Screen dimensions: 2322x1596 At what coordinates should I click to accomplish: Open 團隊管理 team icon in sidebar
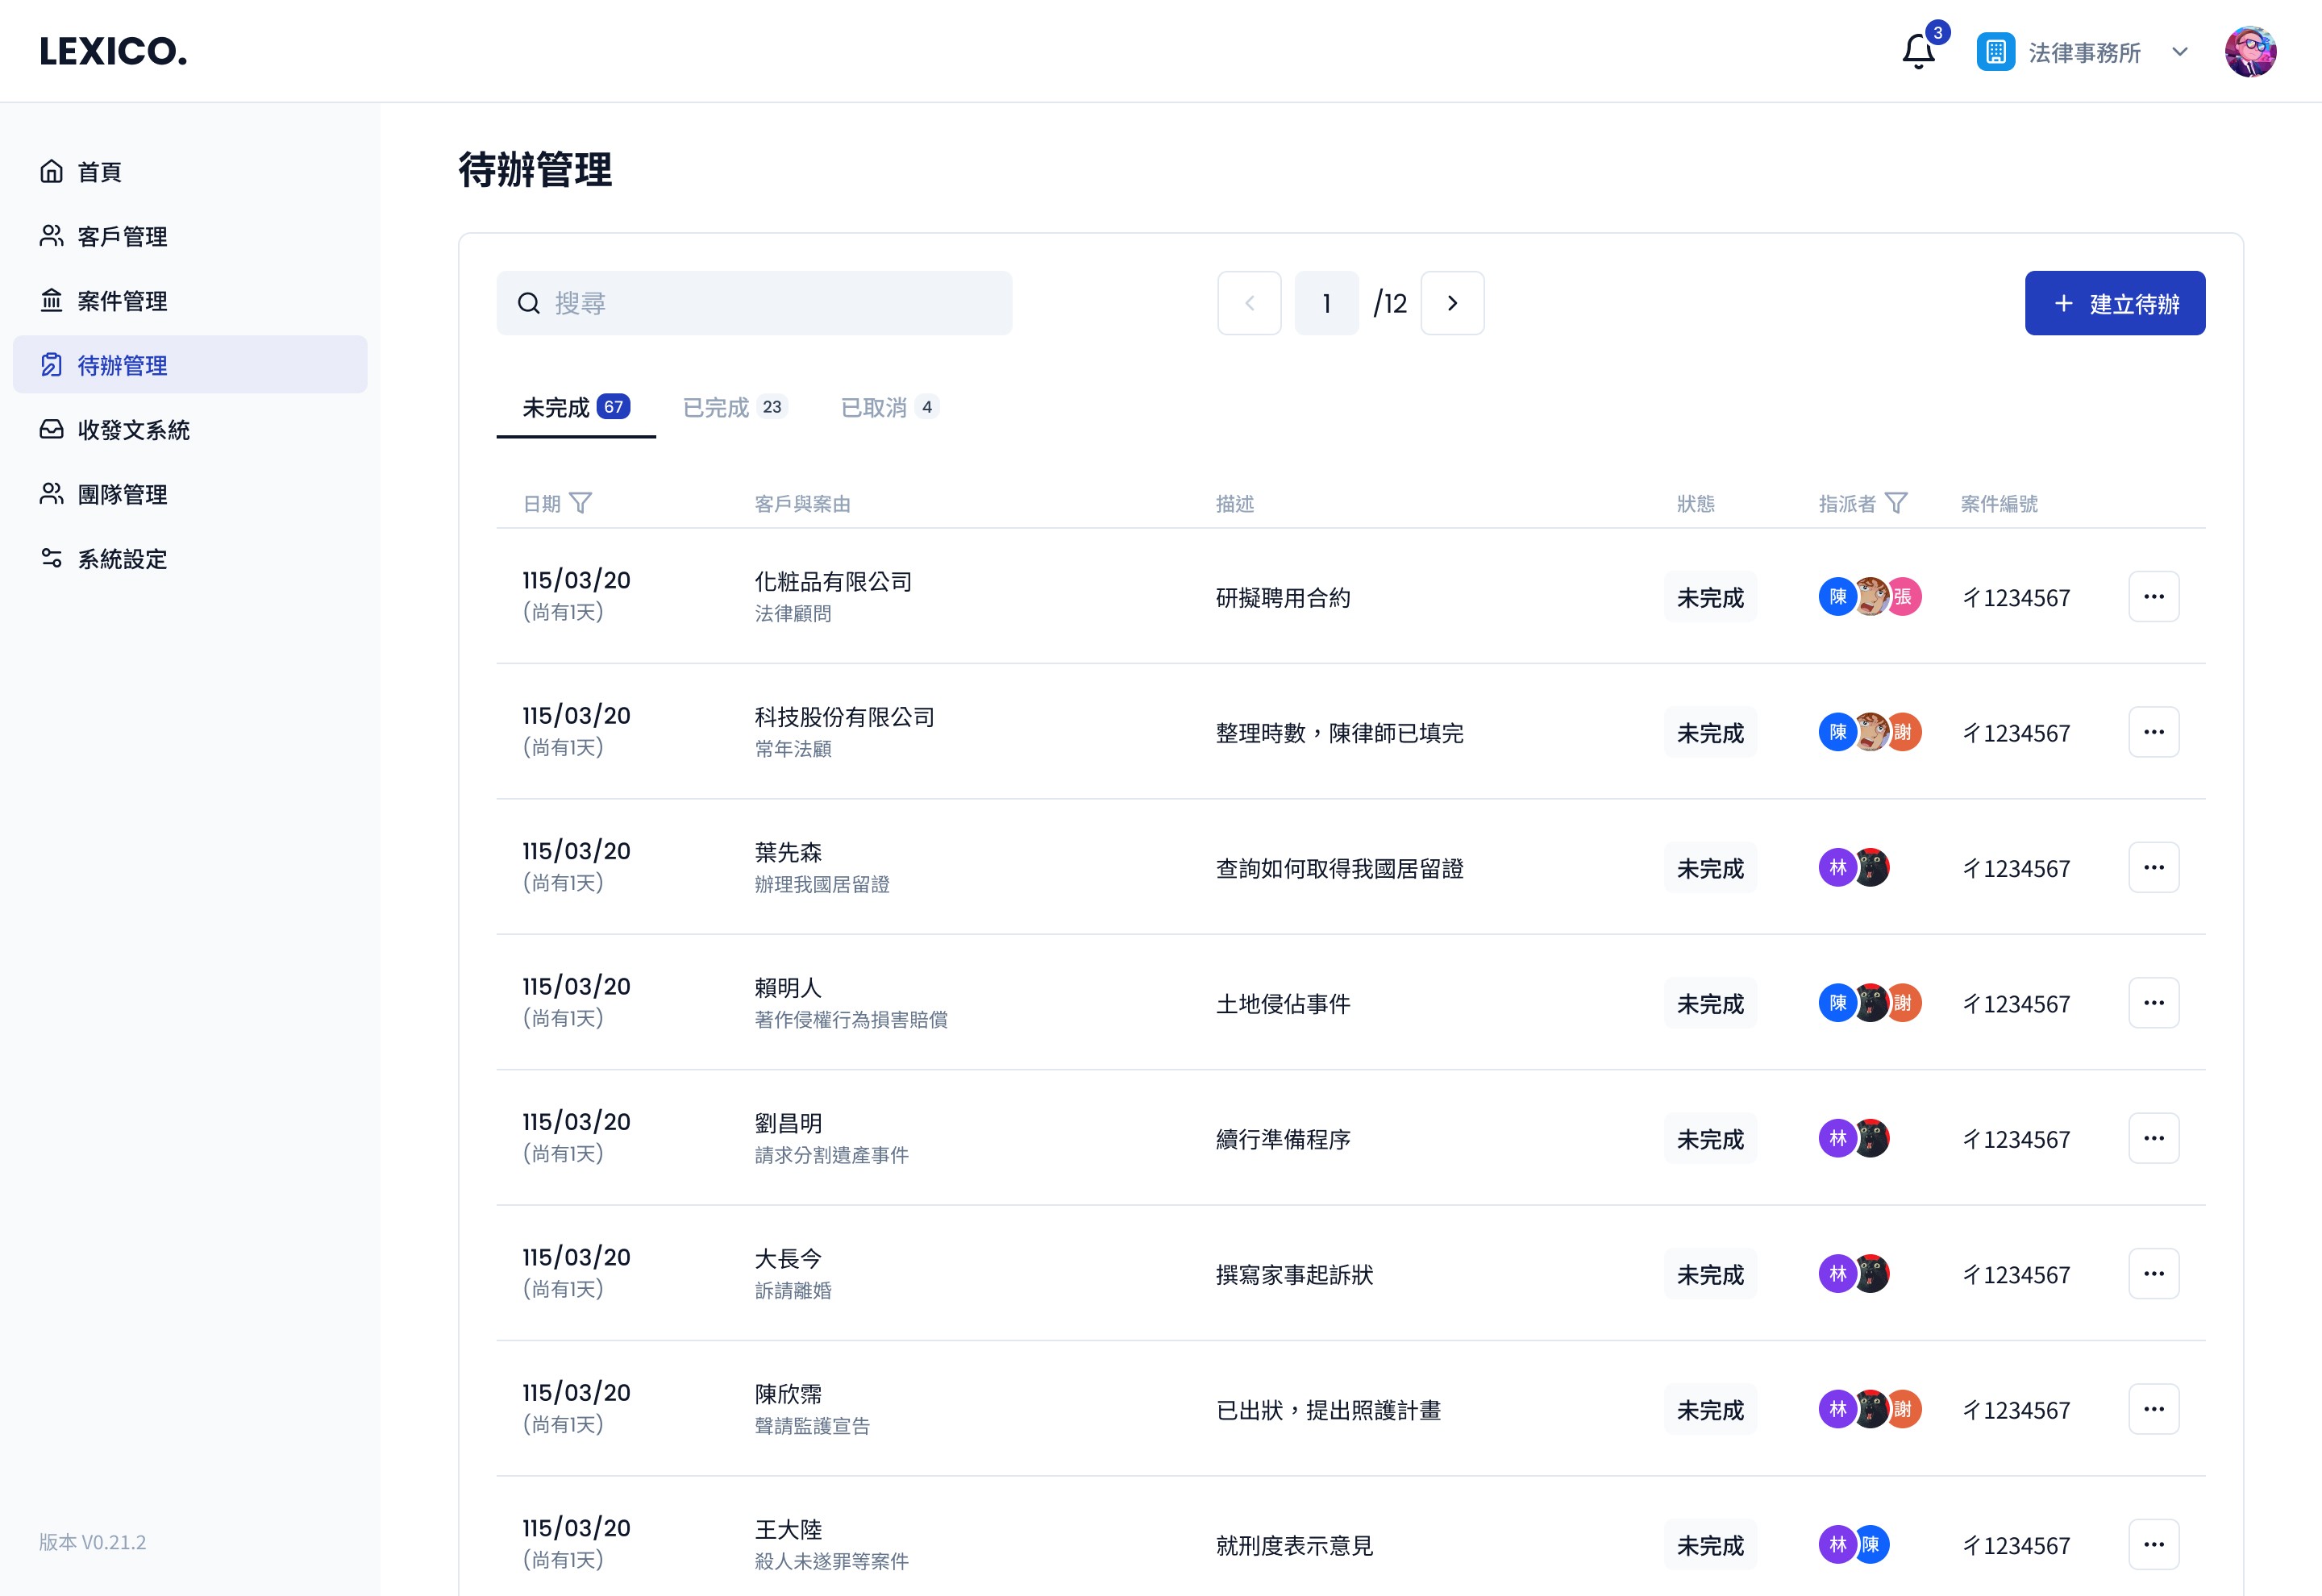(x=52, y=494)
